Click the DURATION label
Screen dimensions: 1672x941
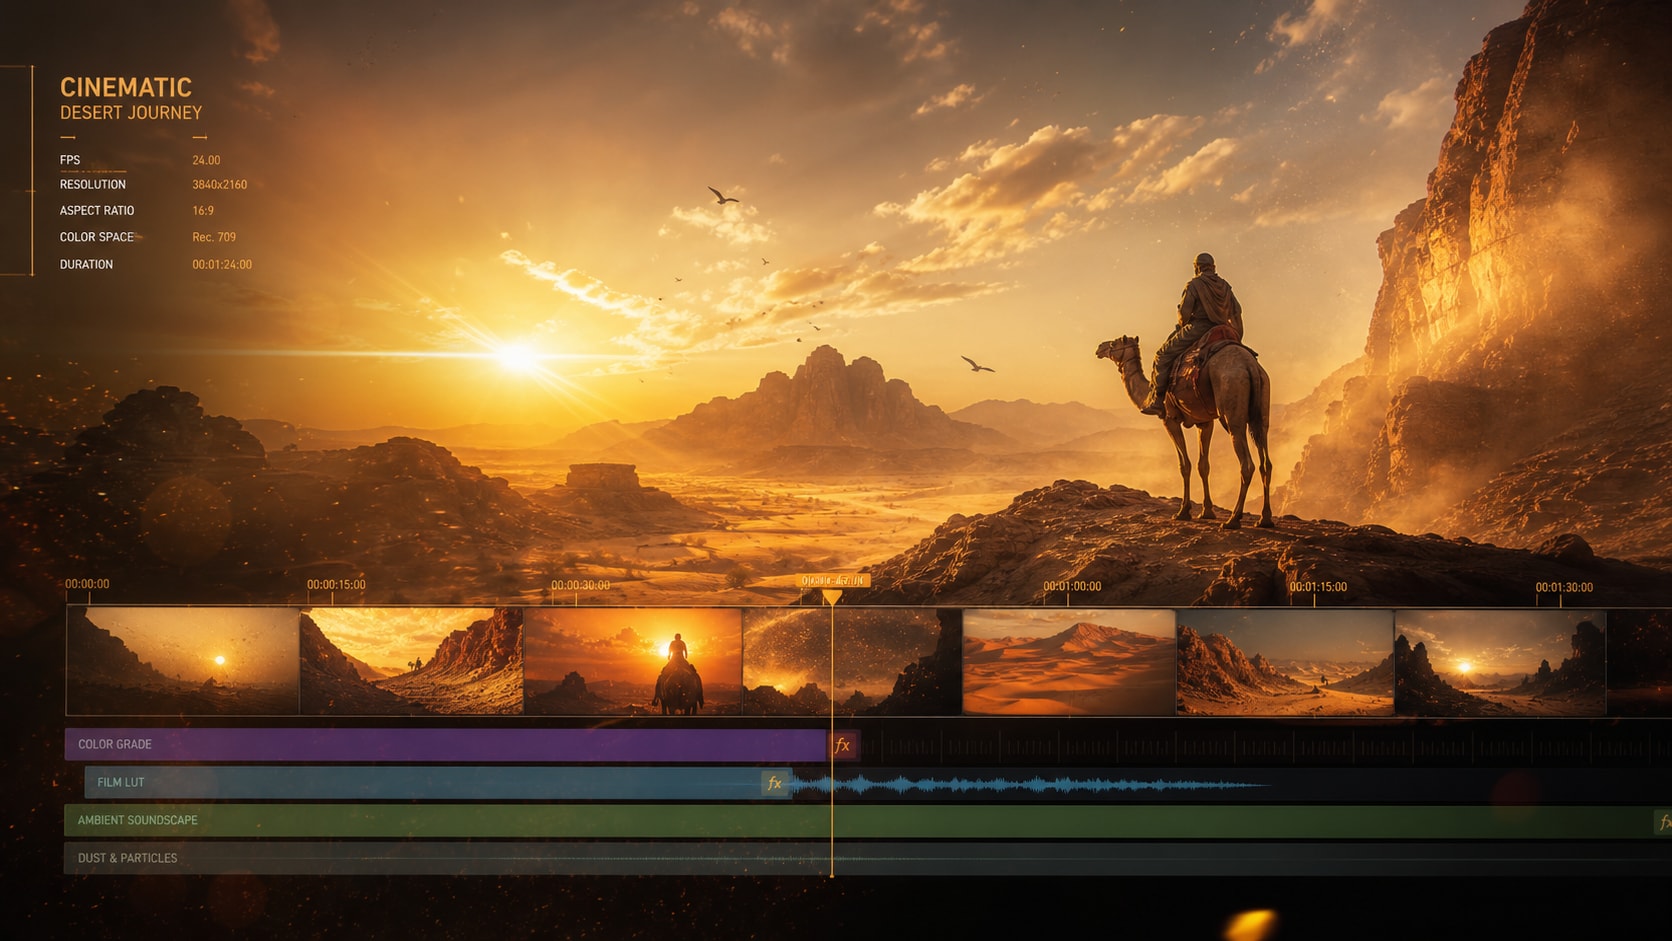tap(86, 265)
